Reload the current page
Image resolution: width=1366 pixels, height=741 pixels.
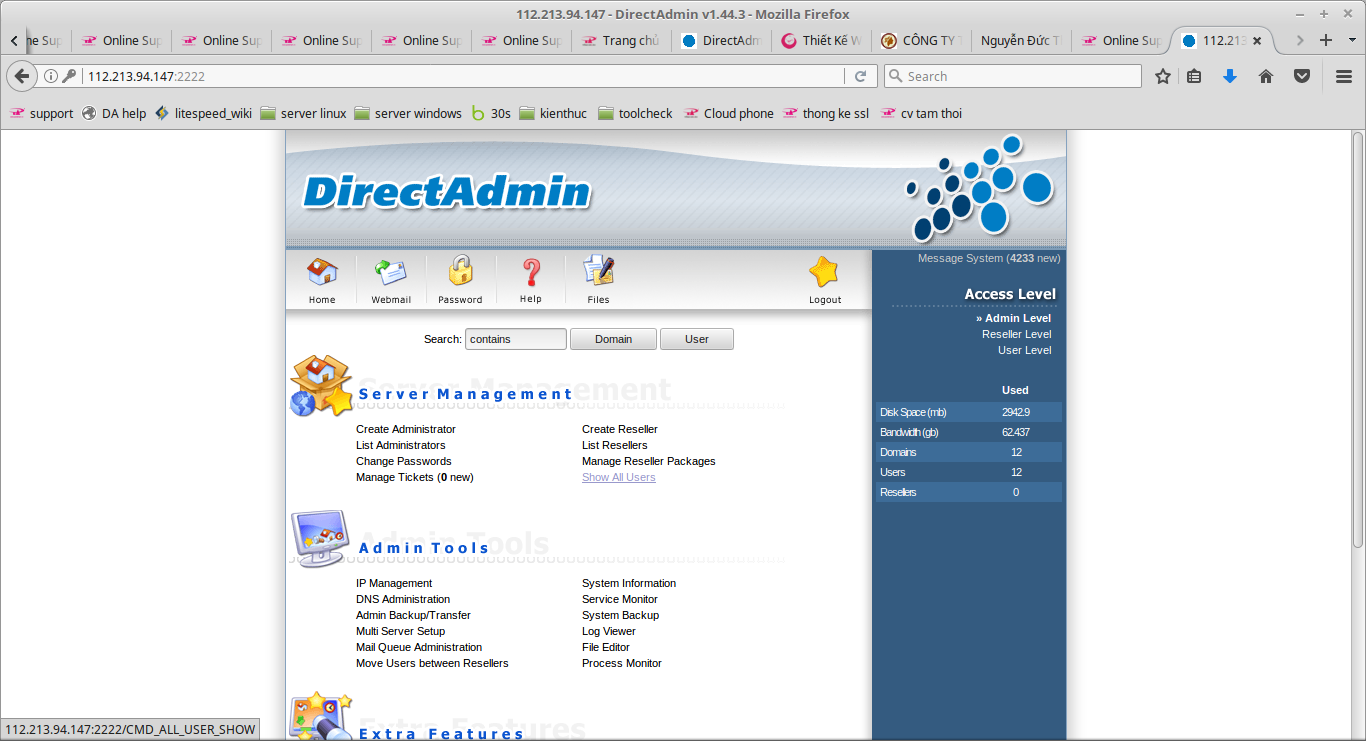pos(860,76)
